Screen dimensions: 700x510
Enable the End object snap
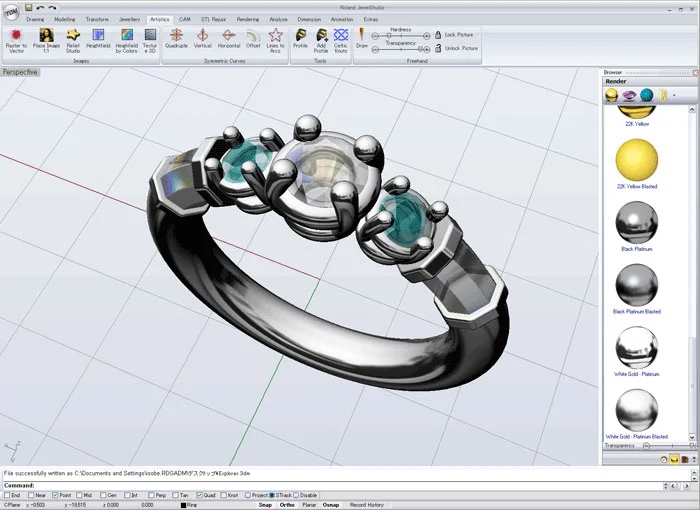(x=7, y=495)
